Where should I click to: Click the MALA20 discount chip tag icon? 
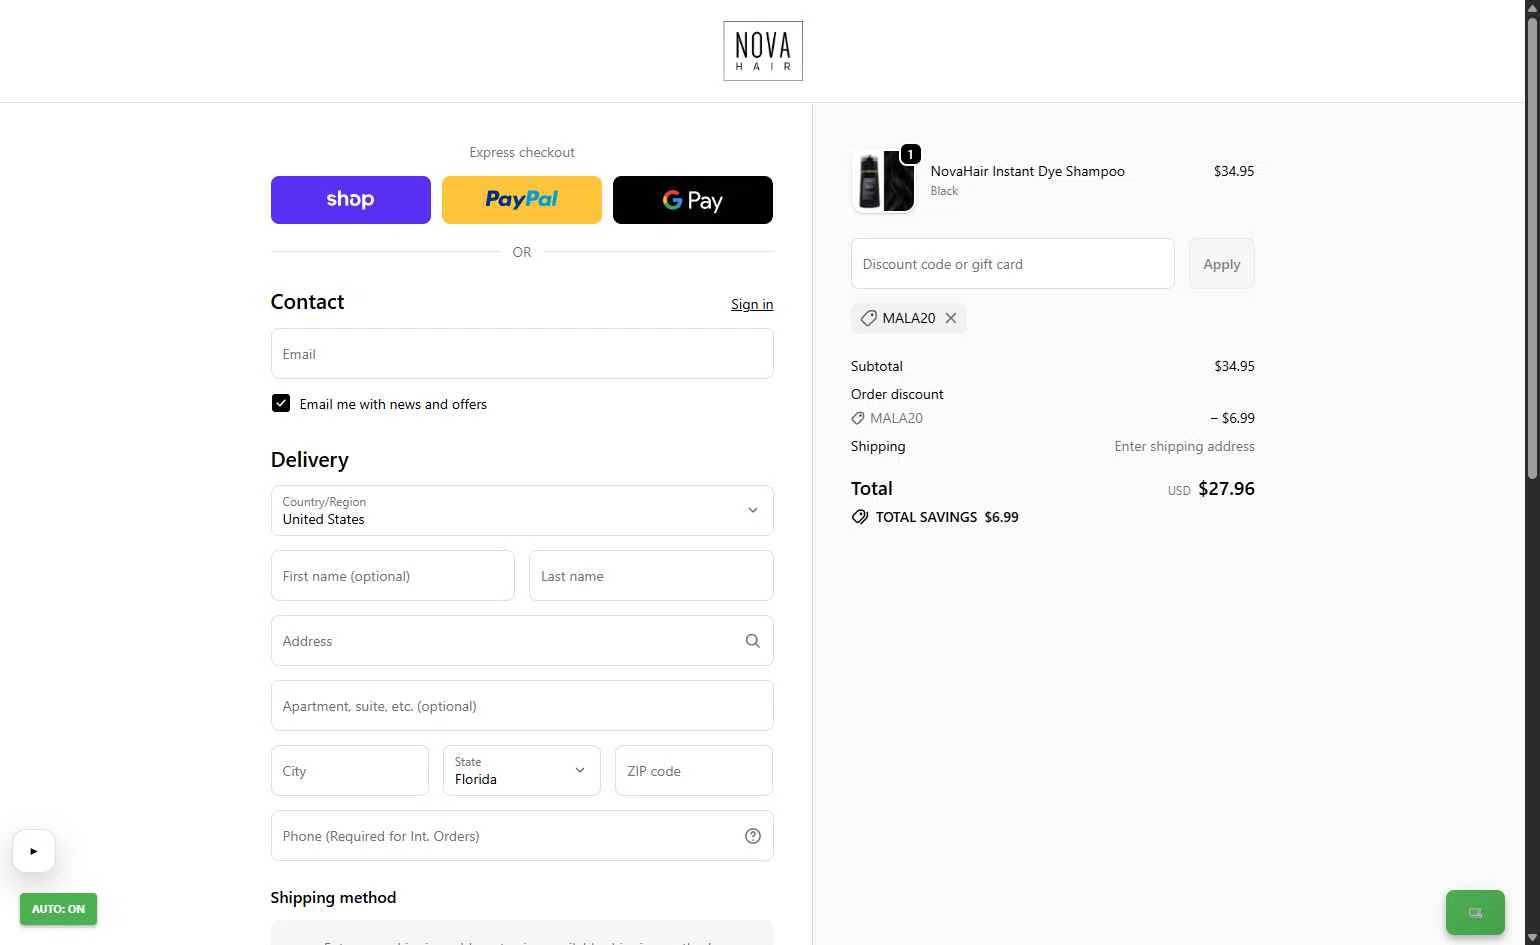click(x=868, y=318)
